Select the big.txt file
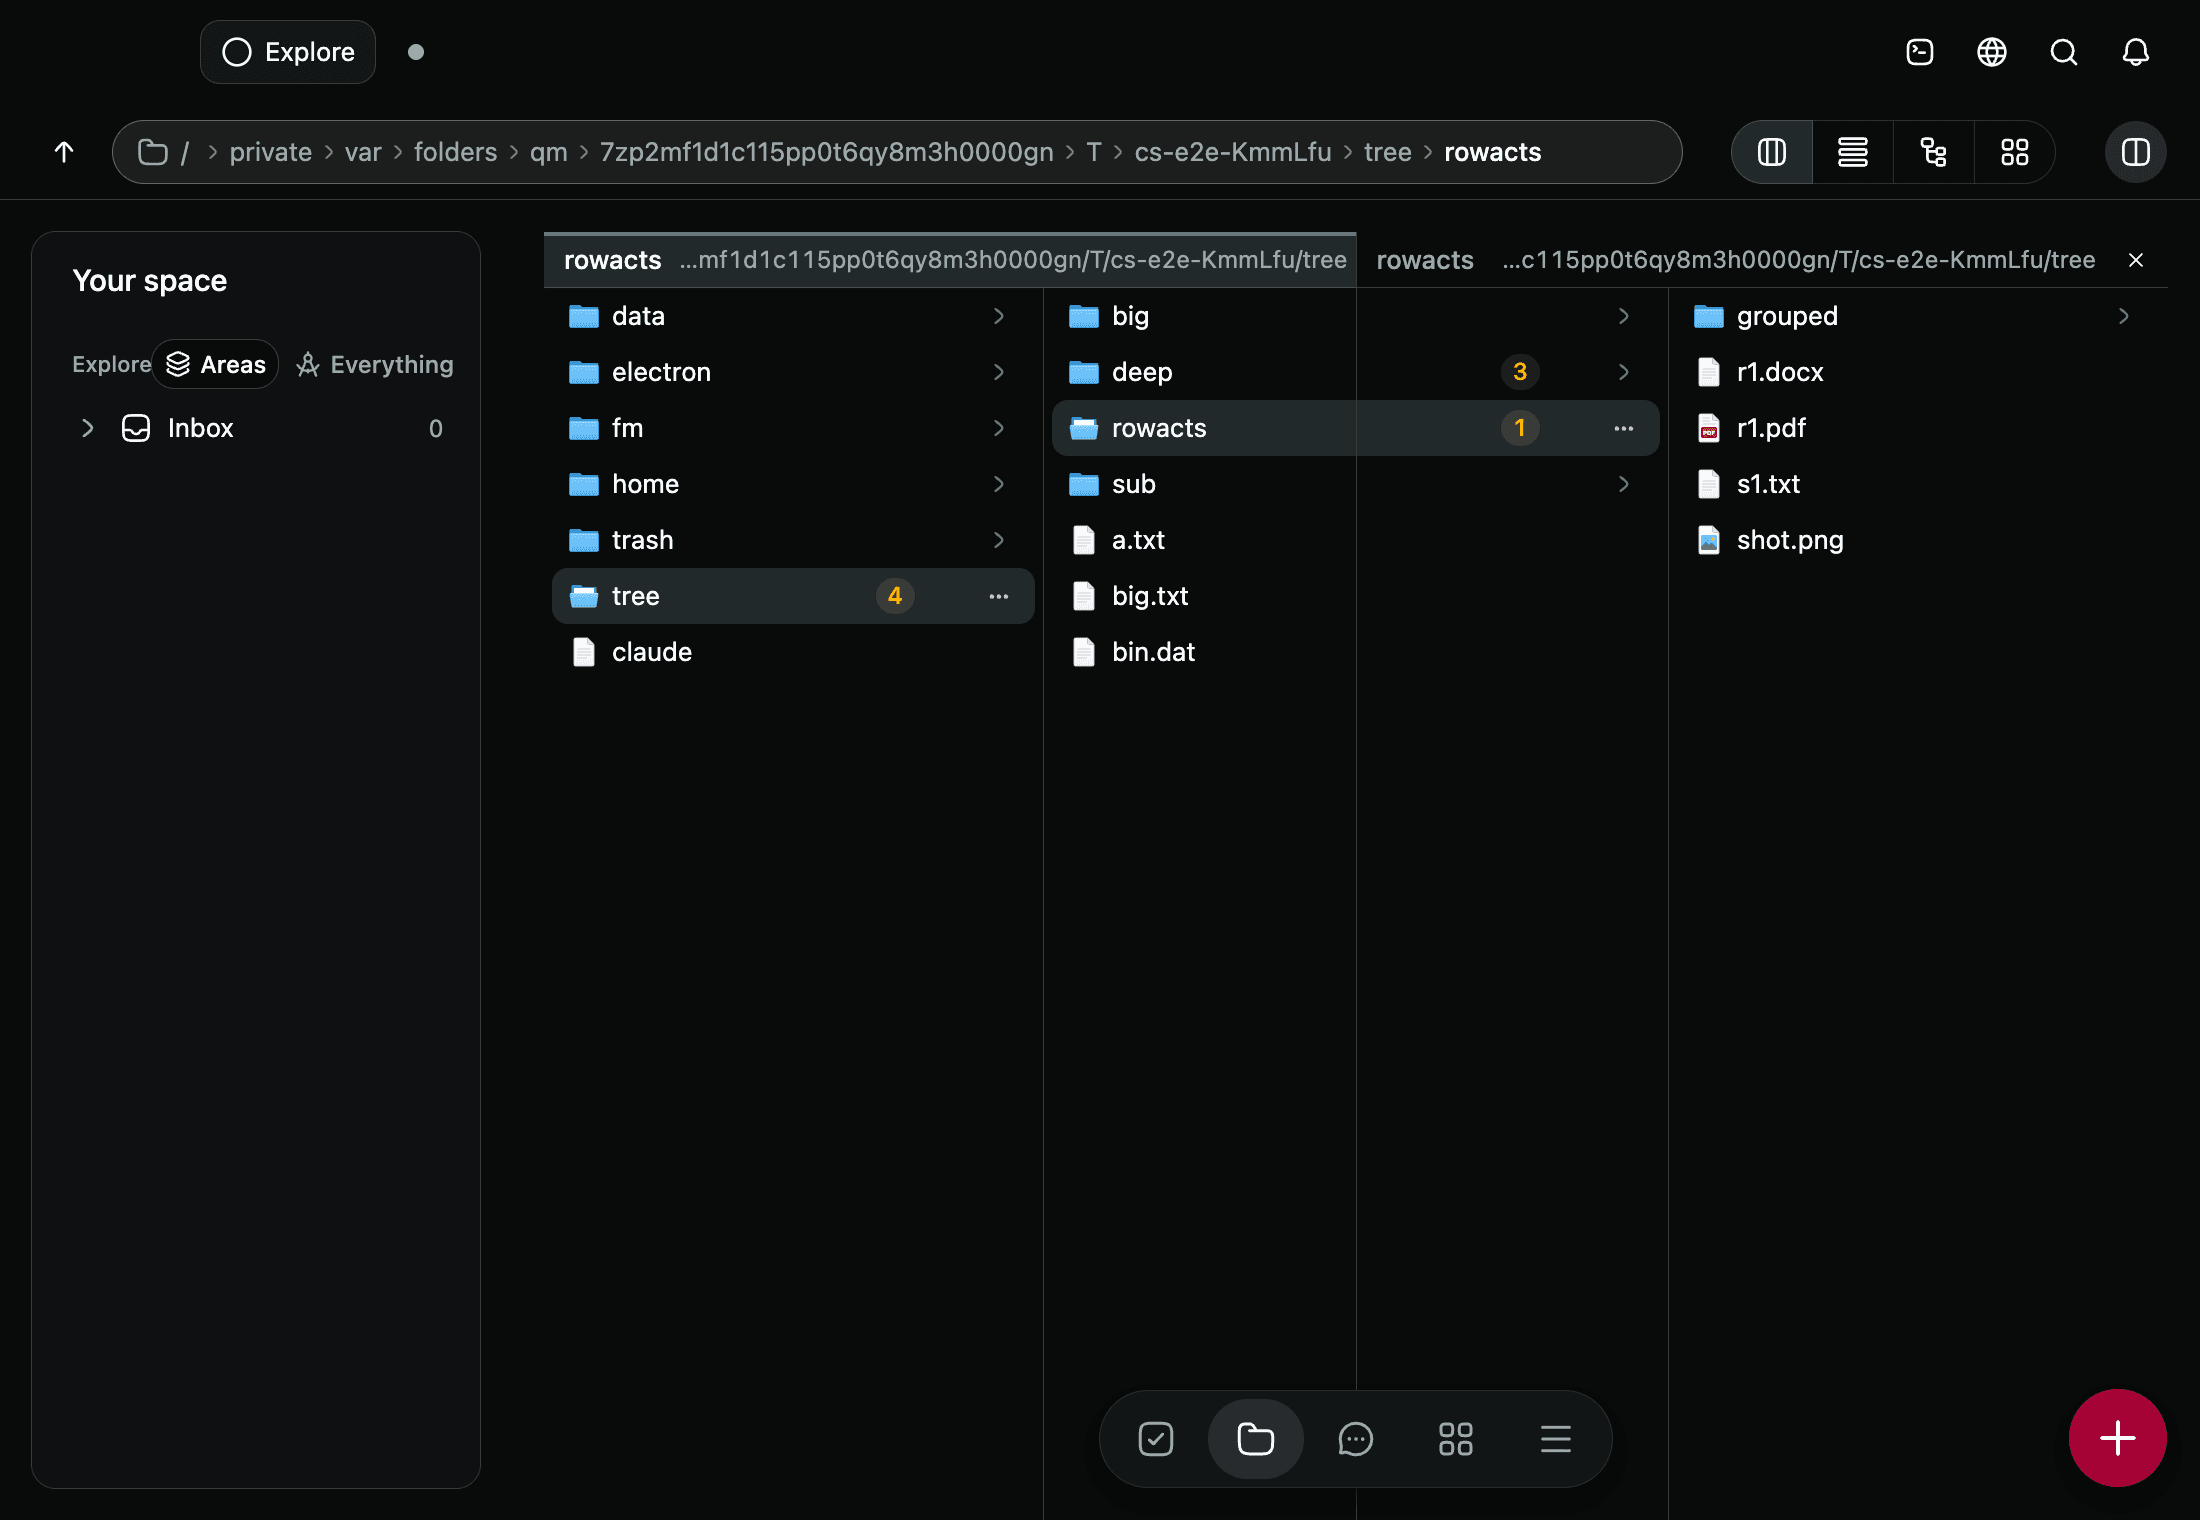The image size is (2200, 1520). click(1356, 596)
